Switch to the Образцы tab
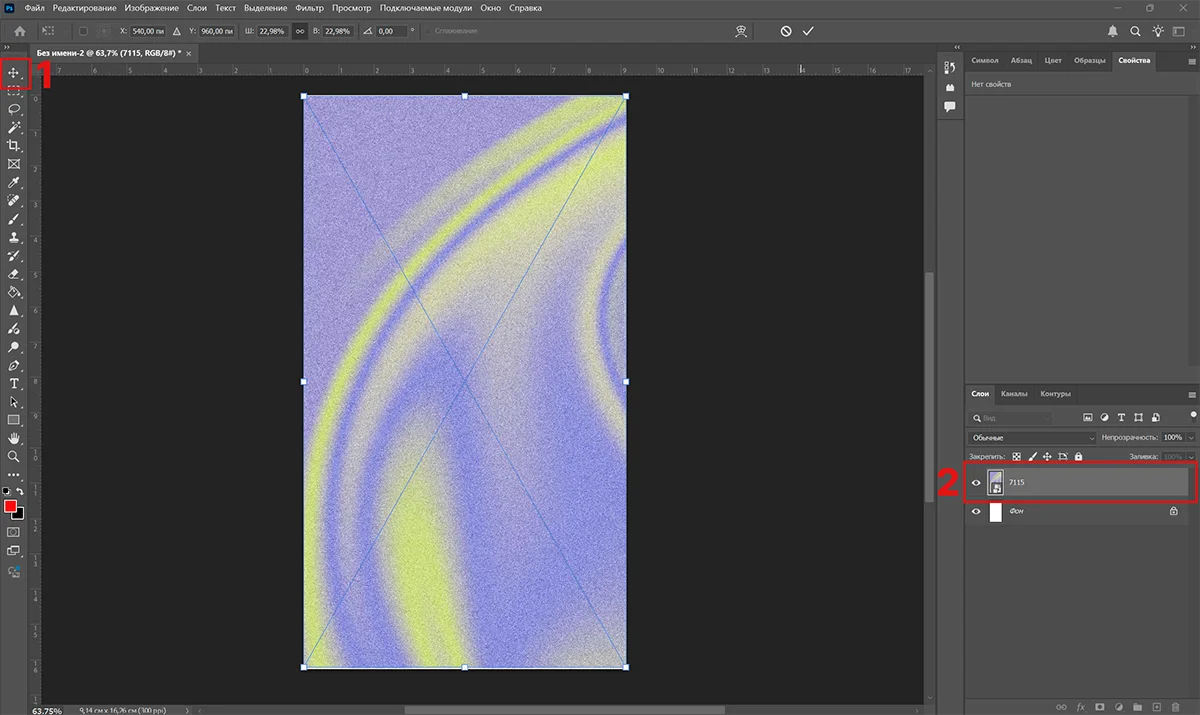This screenshot has height=715, width=1200. pyautogui.click(x=1089, y=60)
